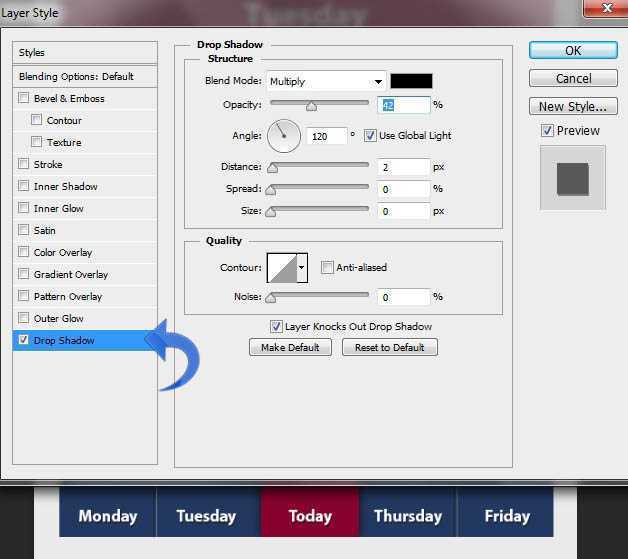Open the contour picker dropdown arrow

[x=302, y=267]
